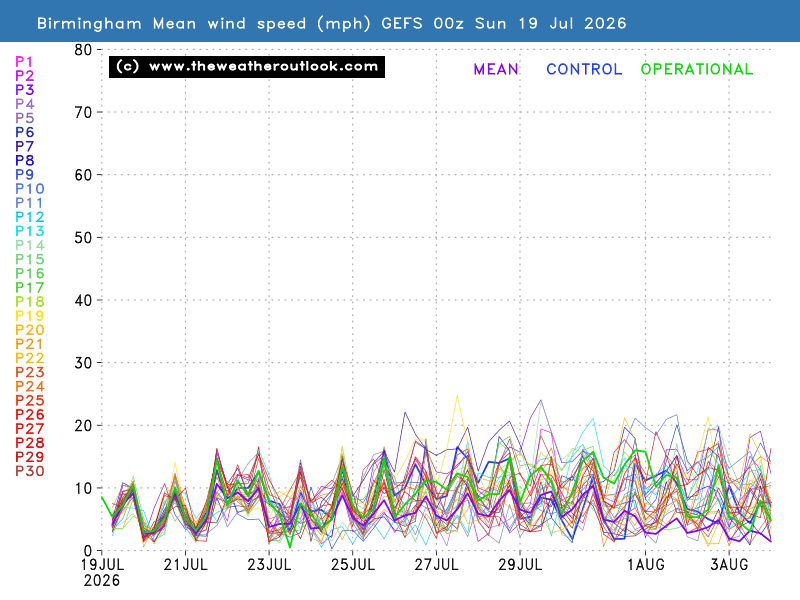Select the P15 legend entry
800x600 pixels.
tap(30, 259)
